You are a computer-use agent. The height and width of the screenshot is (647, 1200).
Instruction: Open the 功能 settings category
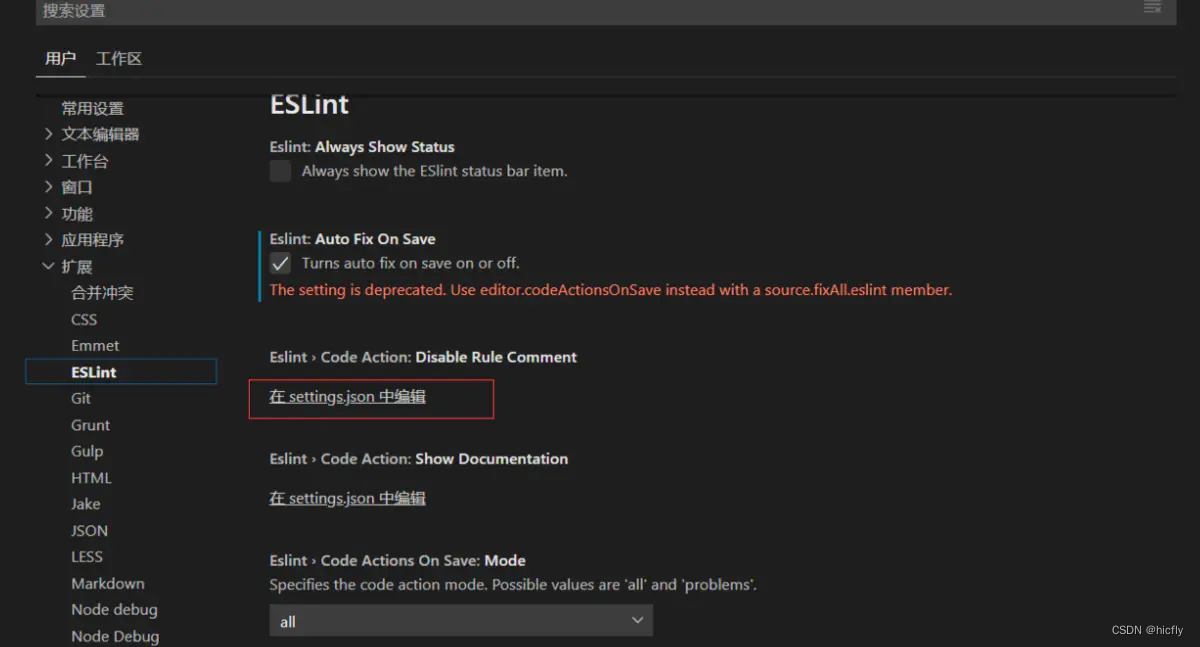pos(77,214)
